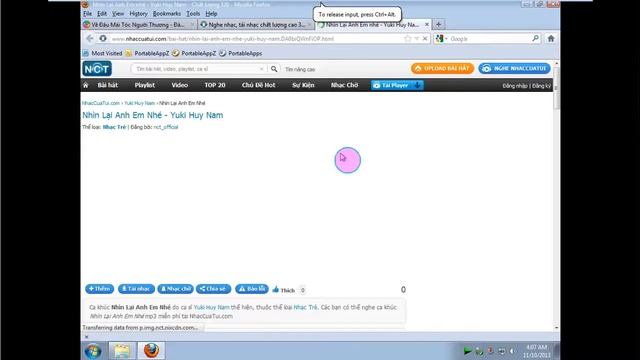
Task: Open the Playlist navigation item
Action: [x=144, y=85]
